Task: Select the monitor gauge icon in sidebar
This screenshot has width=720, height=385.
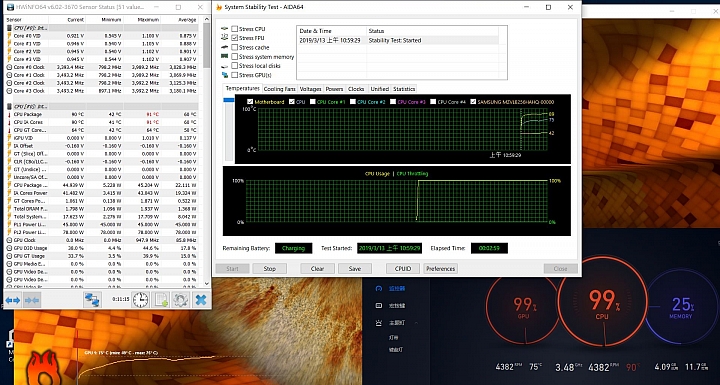Action: point(379,289)
